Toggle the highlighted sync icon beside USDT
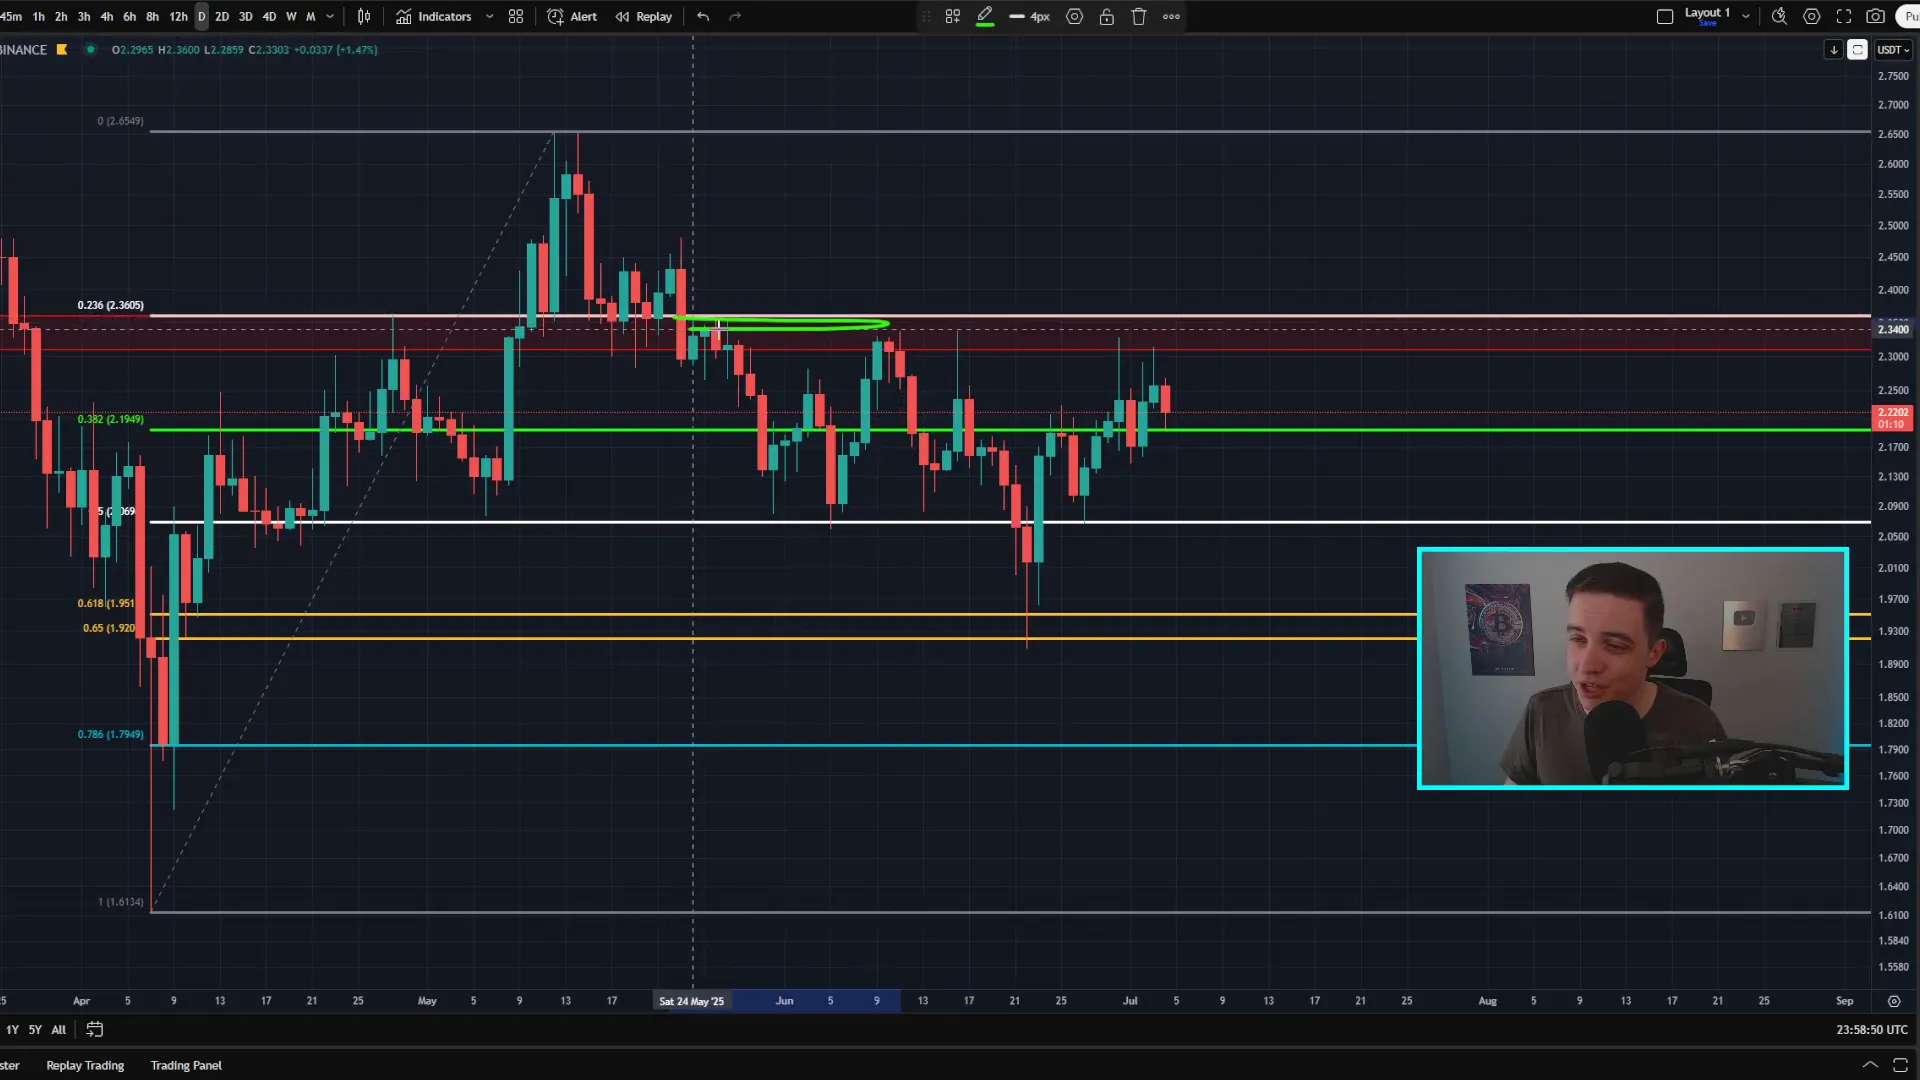 point(1857,50)
